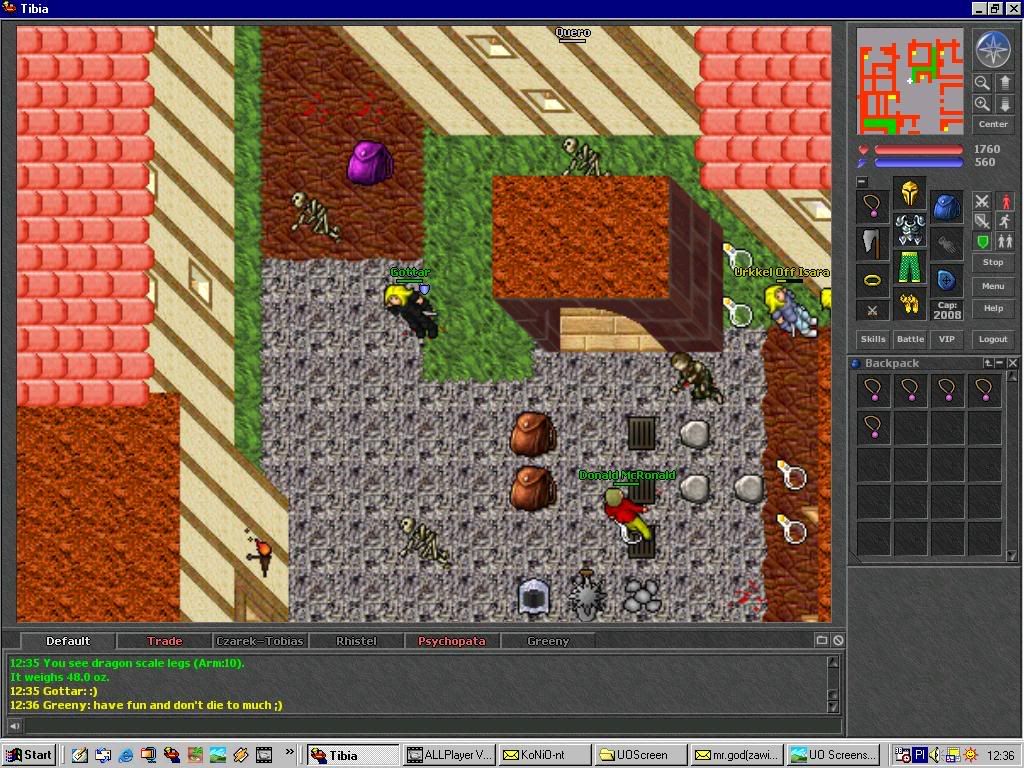Open the Czarek-Tobias chat tab

point(260,641)
